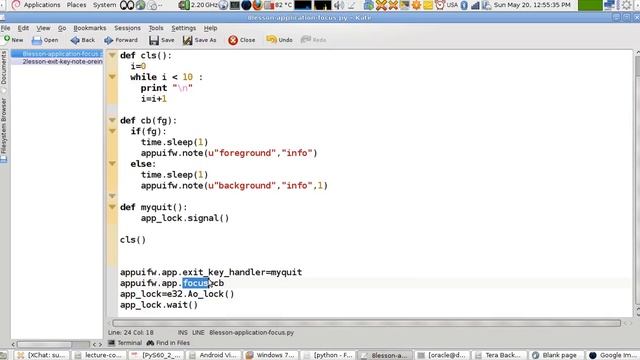Click the Forward arrow toolbar button
Viewport: 640px width, 360px height.
point(121,40)
